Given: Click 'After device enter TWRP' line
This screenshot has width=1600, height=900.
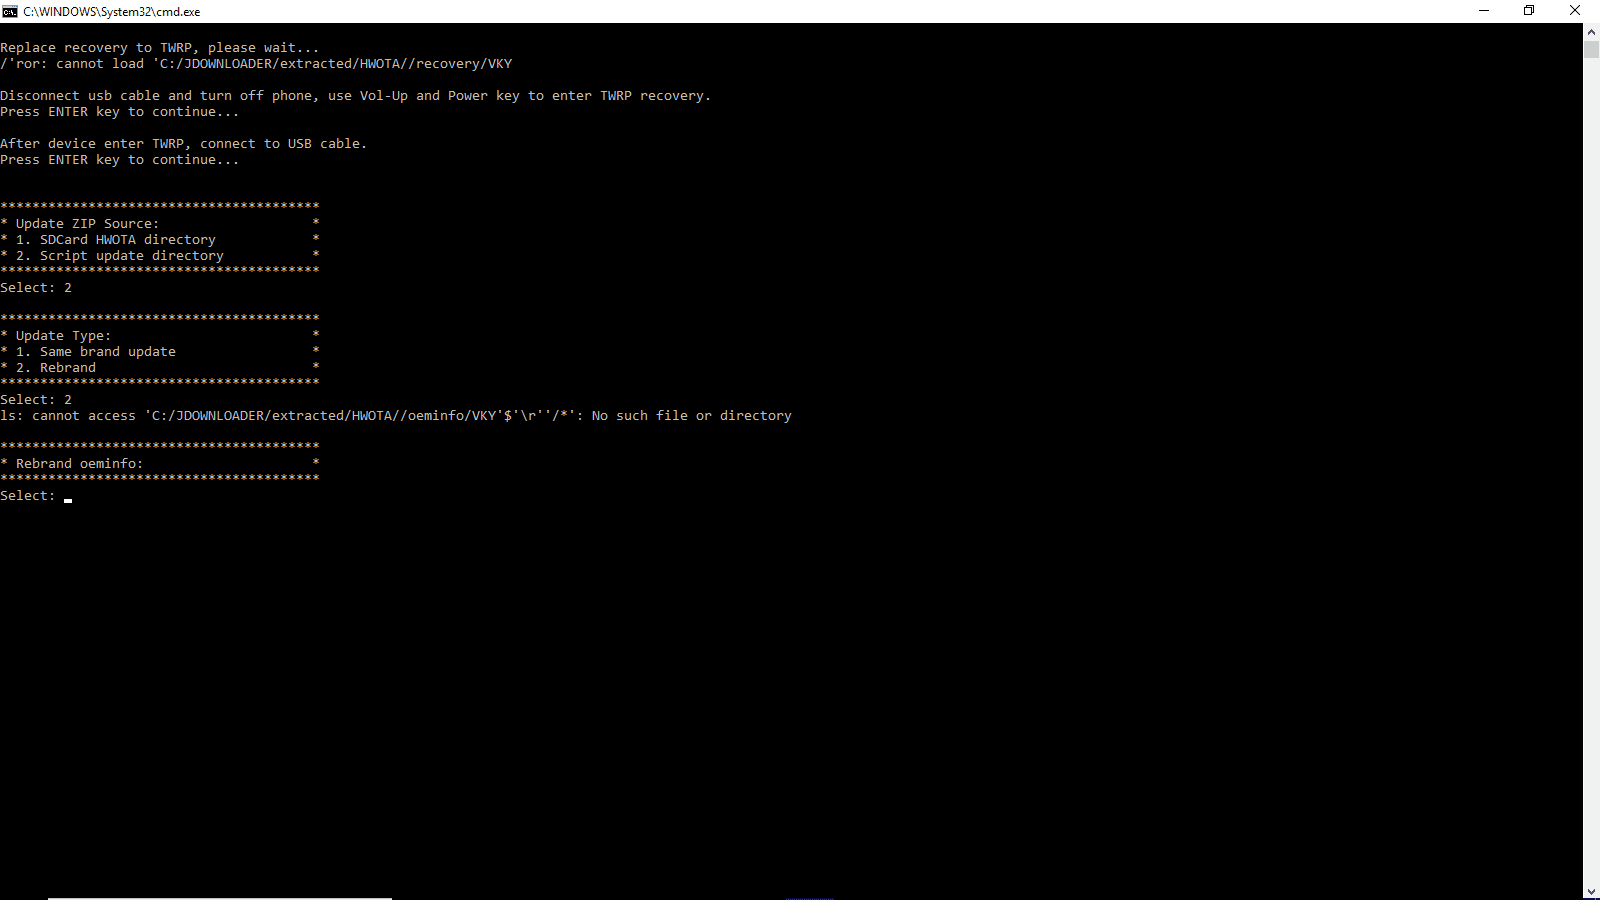Looking at the screenshot, I should click(x=184, y=144).
